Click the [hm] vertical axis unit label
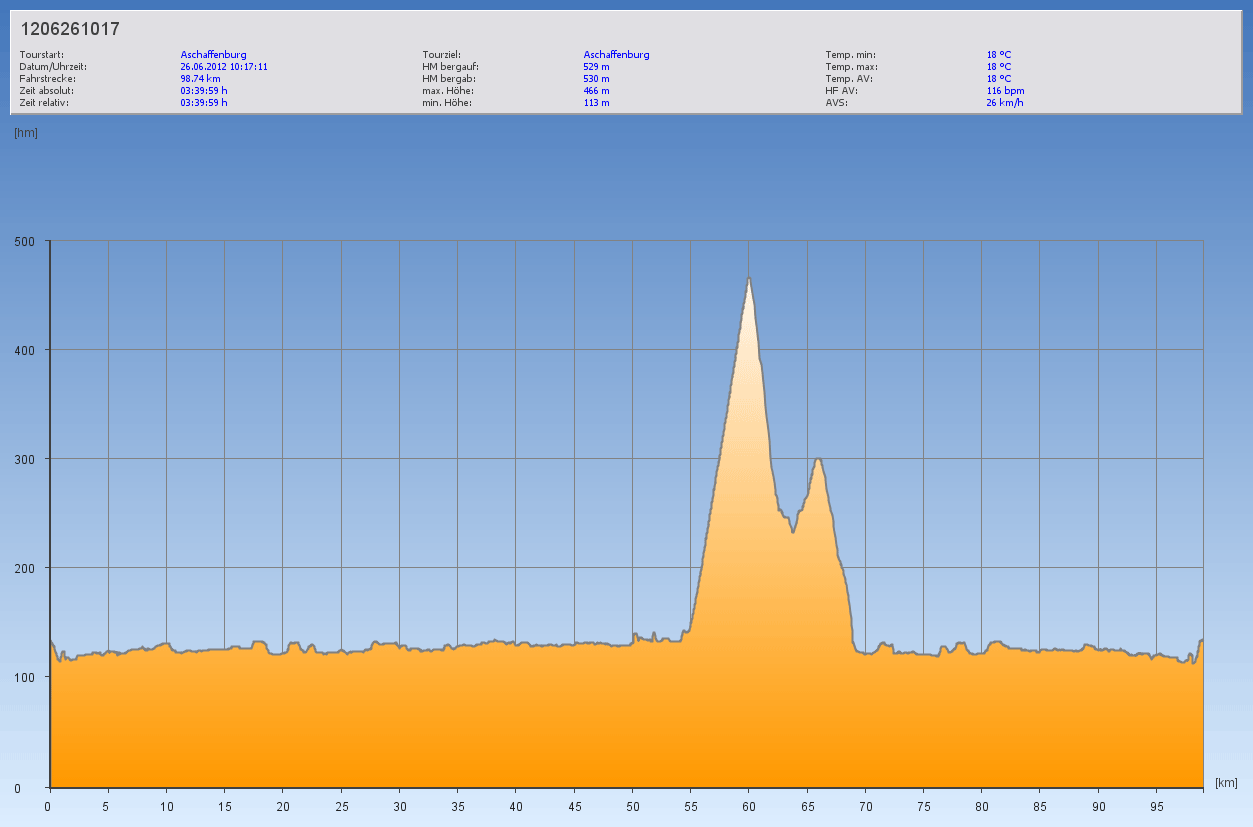This screenshot has width=1253, height=827. (x=26, y=132)
